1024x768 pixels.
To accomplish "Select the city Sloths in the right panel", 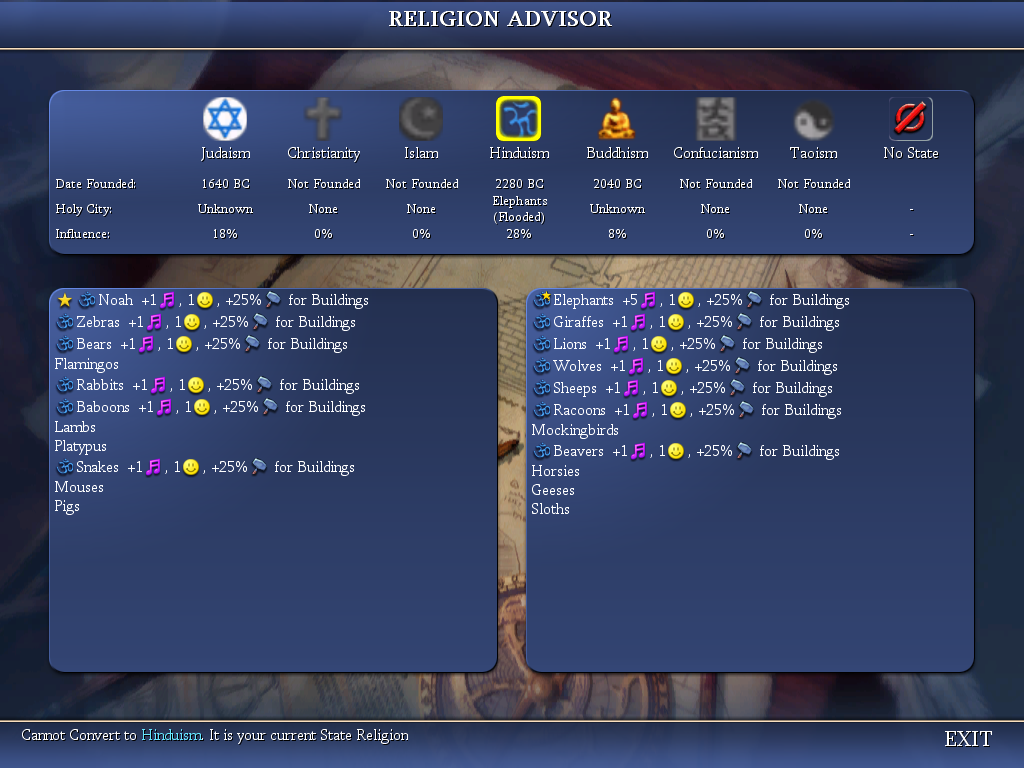I will tap(551, 509).
